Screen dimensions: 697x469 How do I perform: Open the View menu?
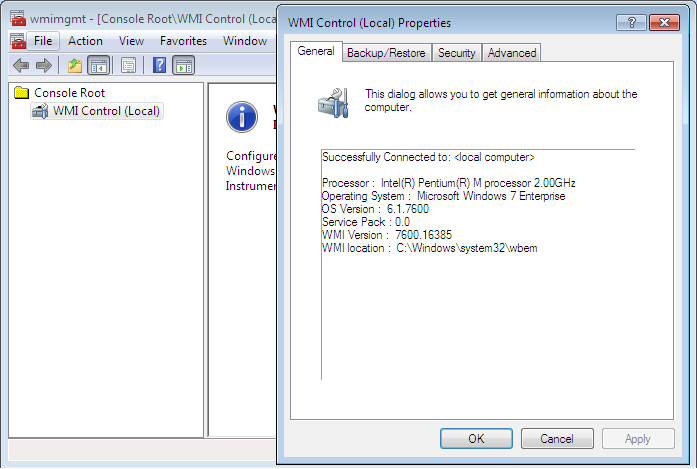point(131,41)
